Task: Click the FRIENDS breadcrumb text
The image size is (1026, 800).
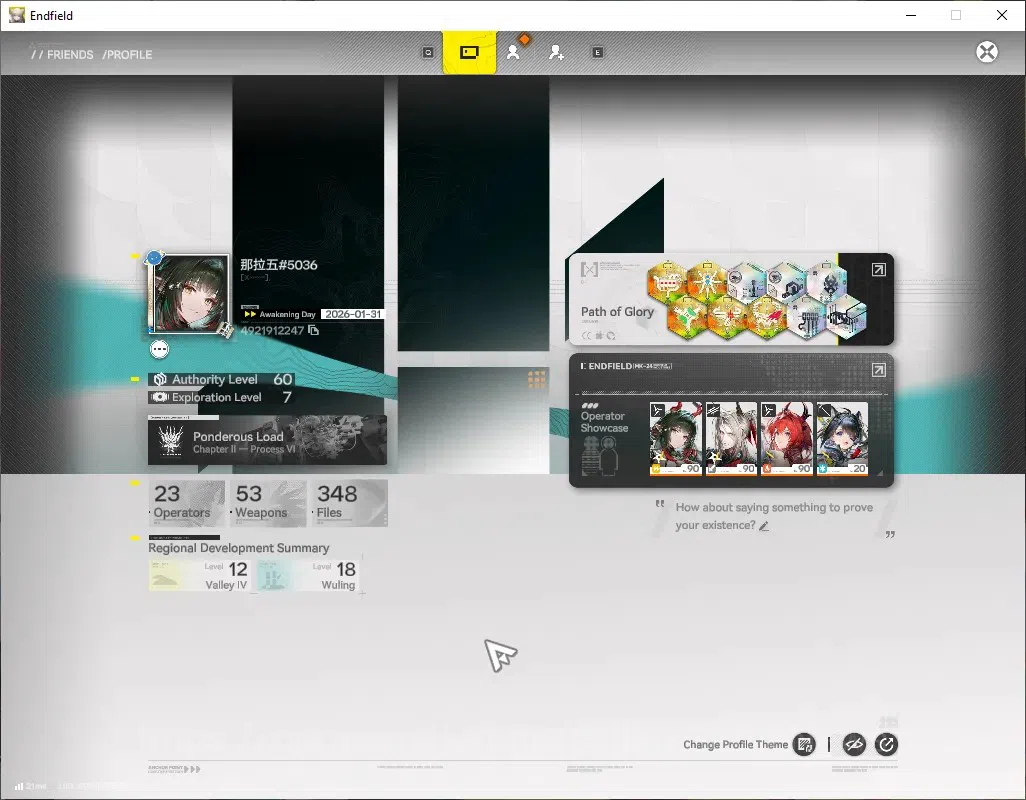Action: (70, 55)
